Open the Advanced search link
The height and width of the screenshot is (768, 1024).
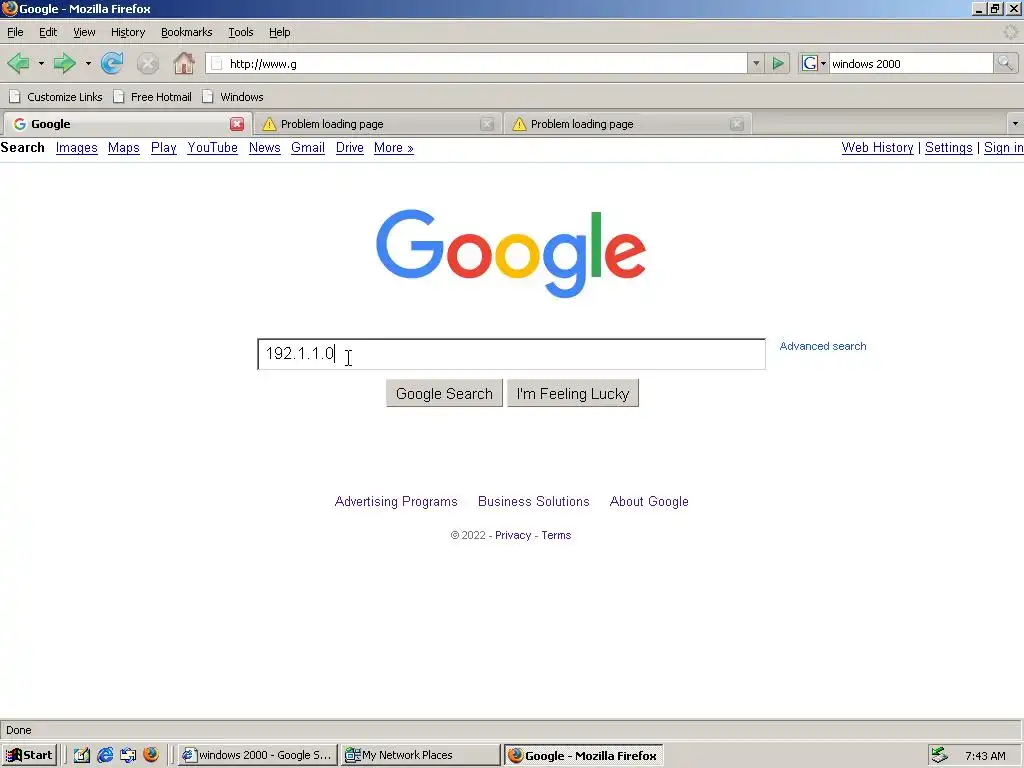[x=823, y=346]
